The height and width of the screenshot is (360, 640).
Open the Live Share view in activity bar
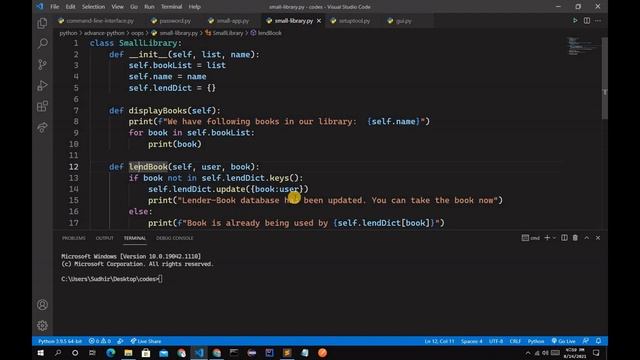(x=42, y=127)
